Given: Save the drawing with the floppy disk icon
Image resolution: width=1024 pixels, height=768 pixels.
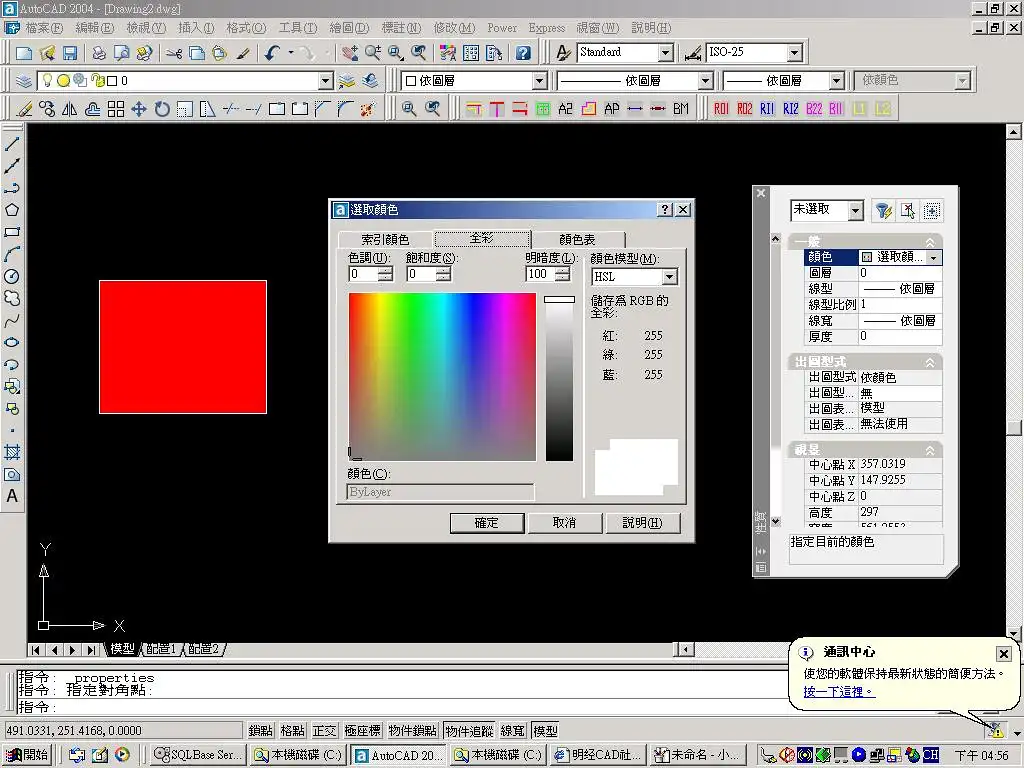Looking at the screenshot, I should point(70,53).
